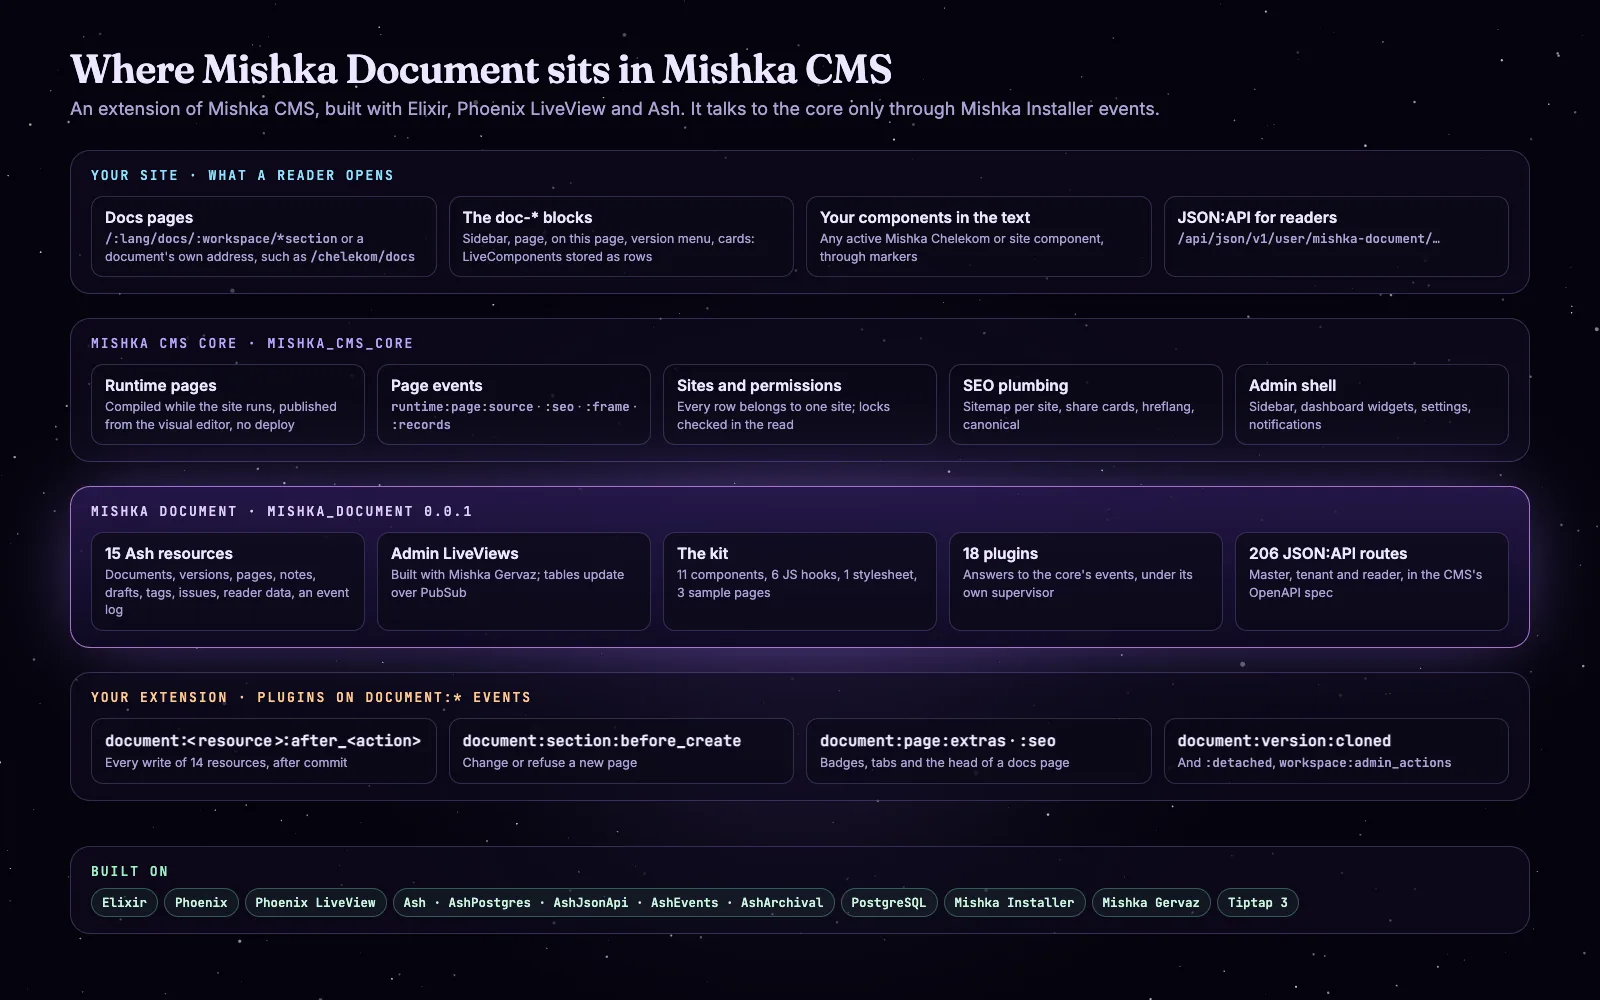Click the subtitle about Mishka Installer events
The width and height of the screenshot is (1600, 1000).
coord(615,109)
